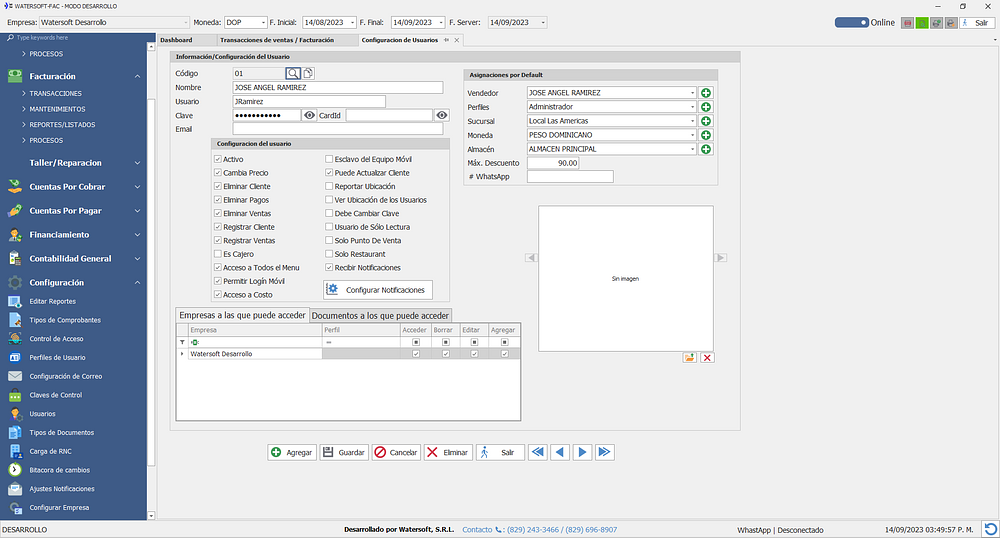Toggle the Es Cajero checkbox
Viewport: 1000px width, 538px height.
218,254
